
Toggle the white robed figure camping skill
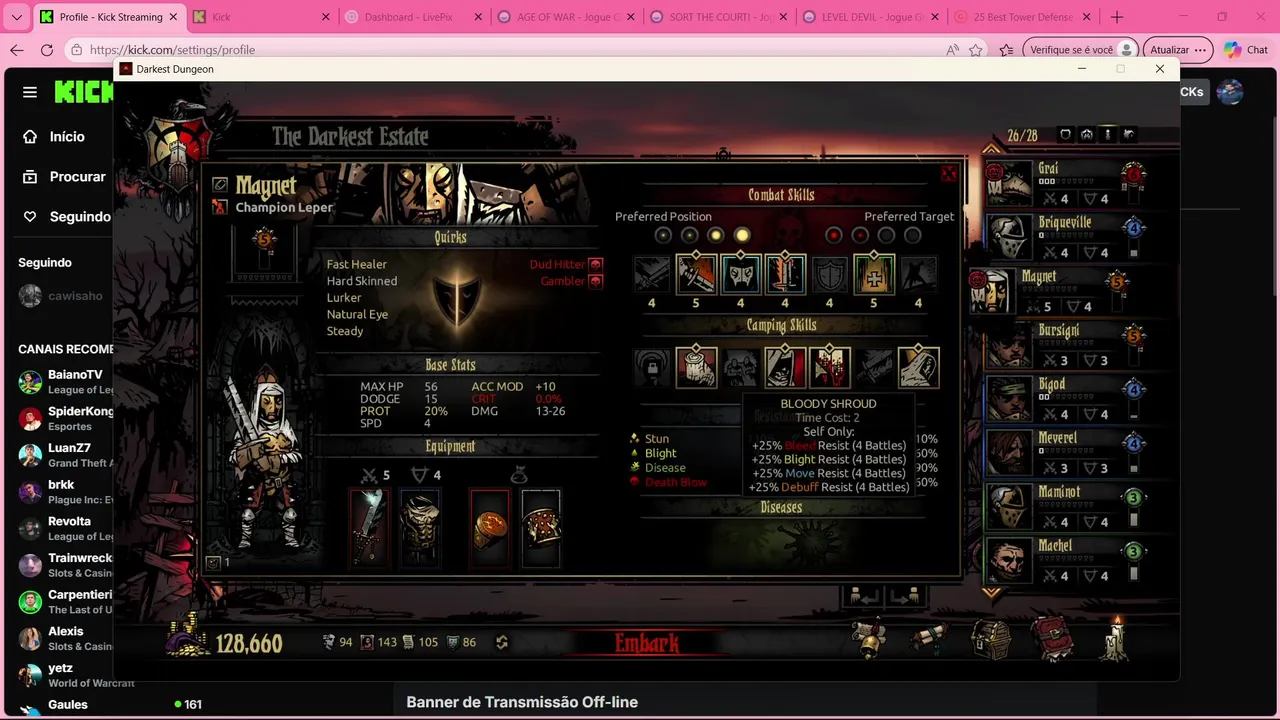point(918,367)
